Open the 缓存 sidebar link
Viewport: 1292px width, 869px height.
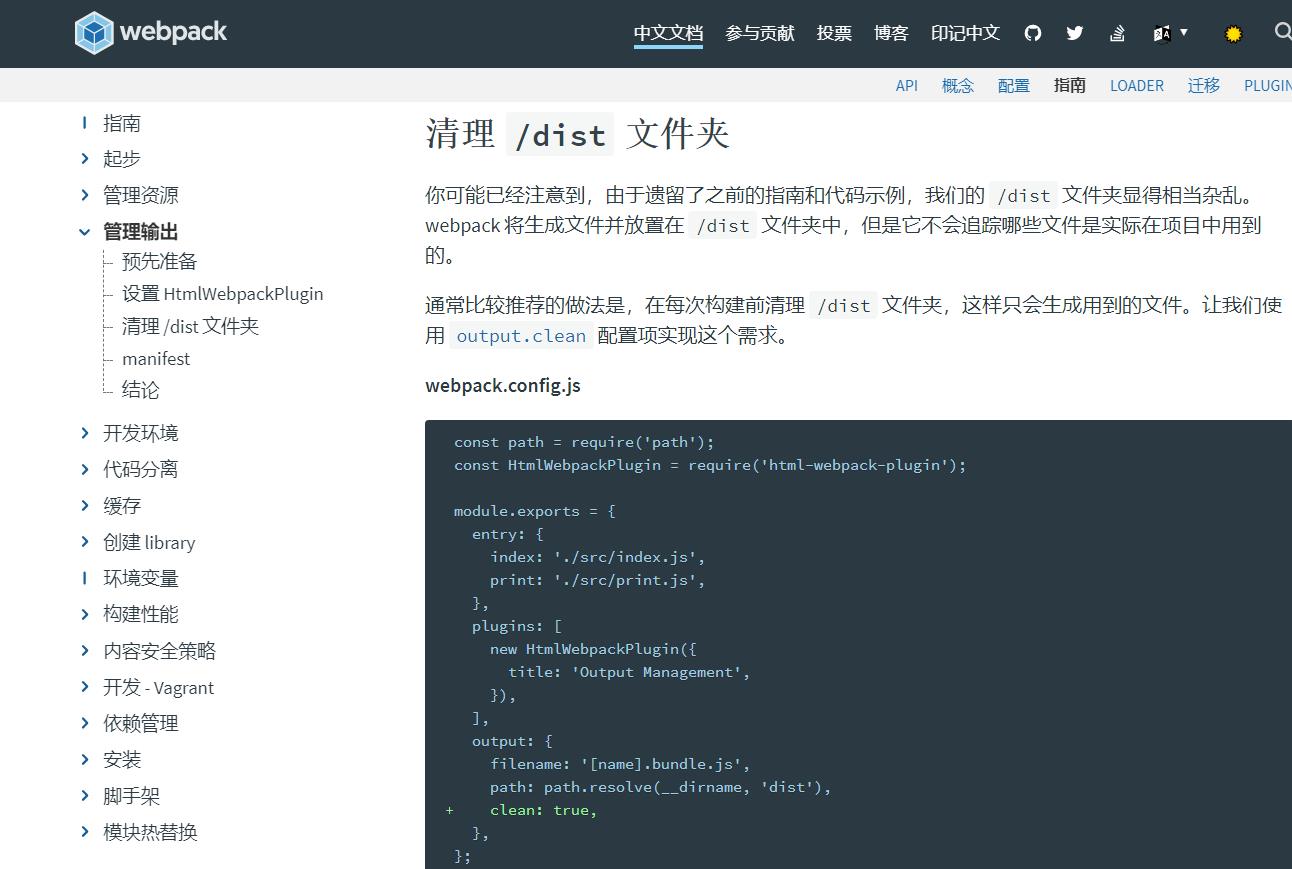[122, 506]
